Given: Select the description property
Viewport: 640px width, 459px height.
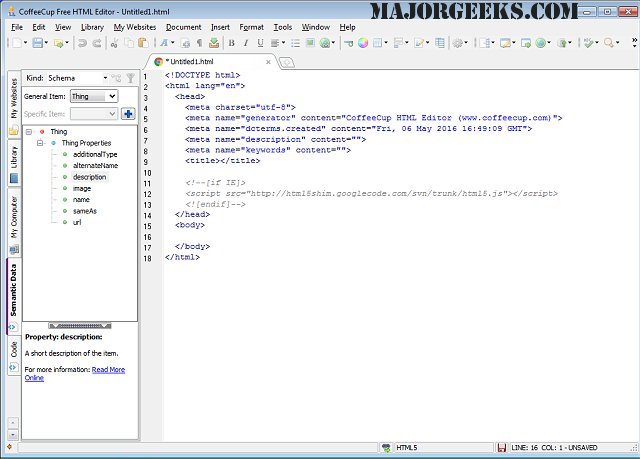Looking at the screenshot, I should (89, 177).
